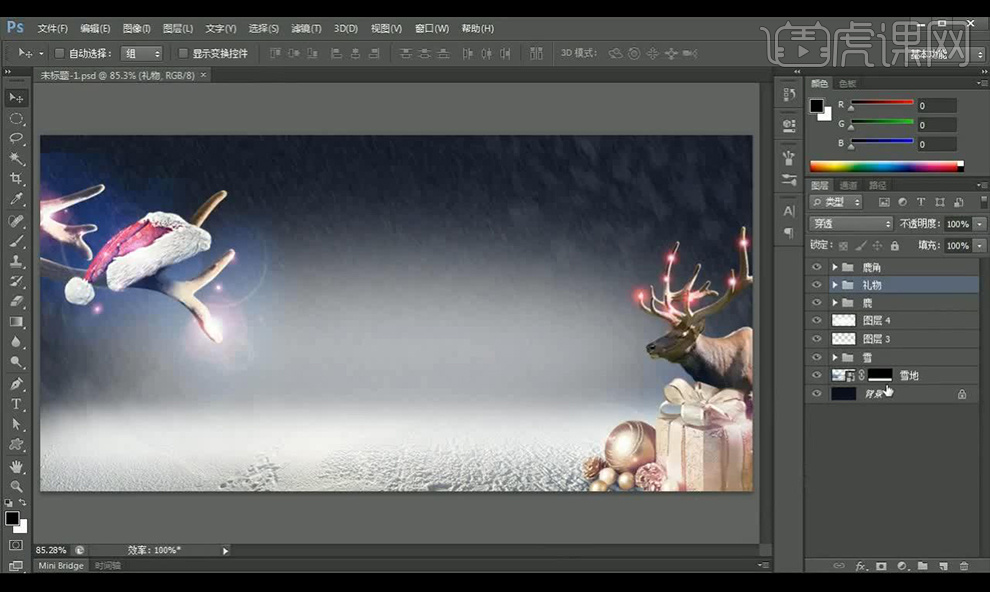Click the delete layer trash icon

pyautogui.click(x=964, y=566)
